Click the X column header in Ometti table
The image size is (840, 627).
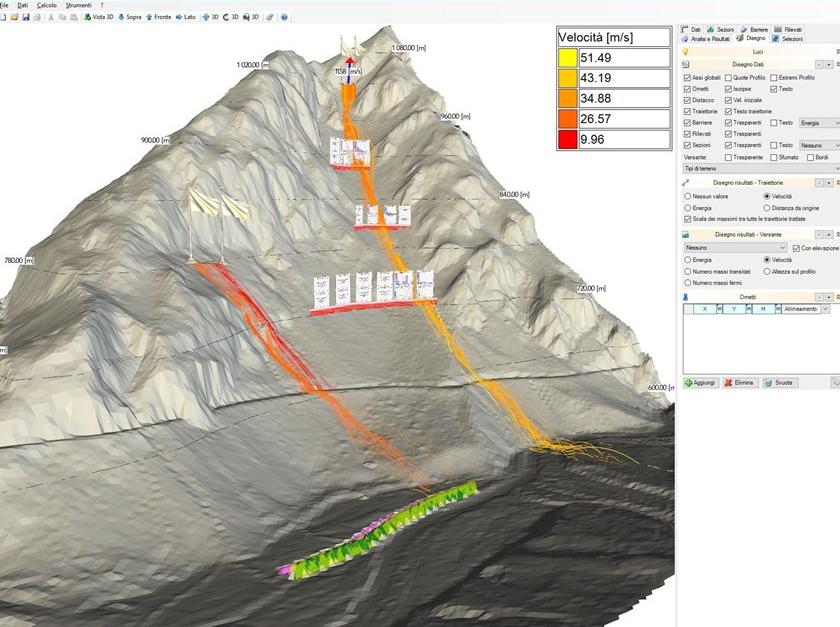click(703, 309)
